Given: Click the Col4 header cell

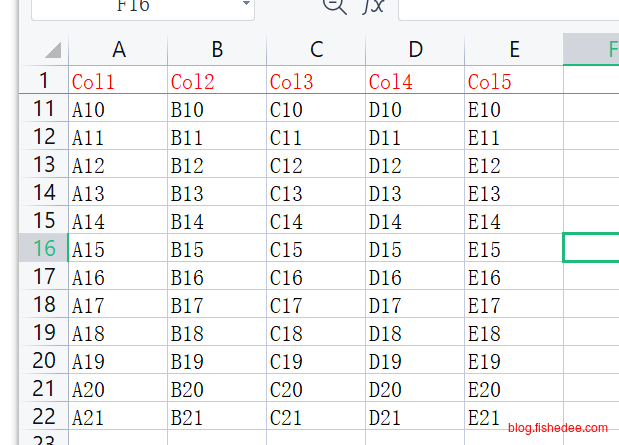Looking at the screenshot, I should click(415, 81).
